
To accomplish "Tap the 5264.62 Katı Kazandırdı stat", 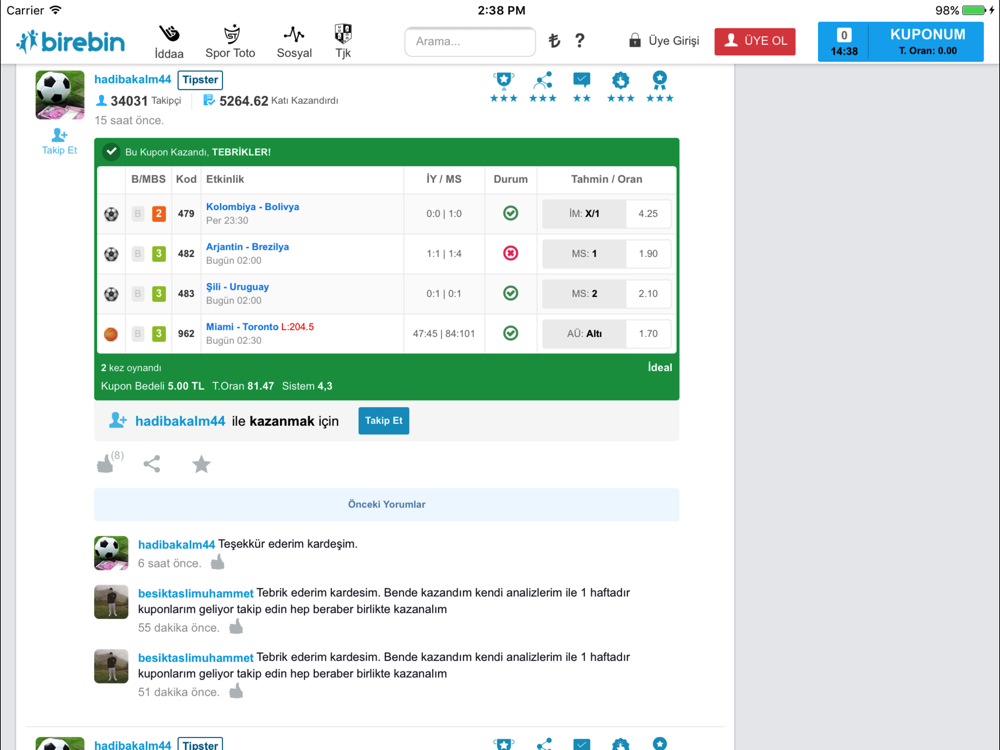I will point(270,101).
